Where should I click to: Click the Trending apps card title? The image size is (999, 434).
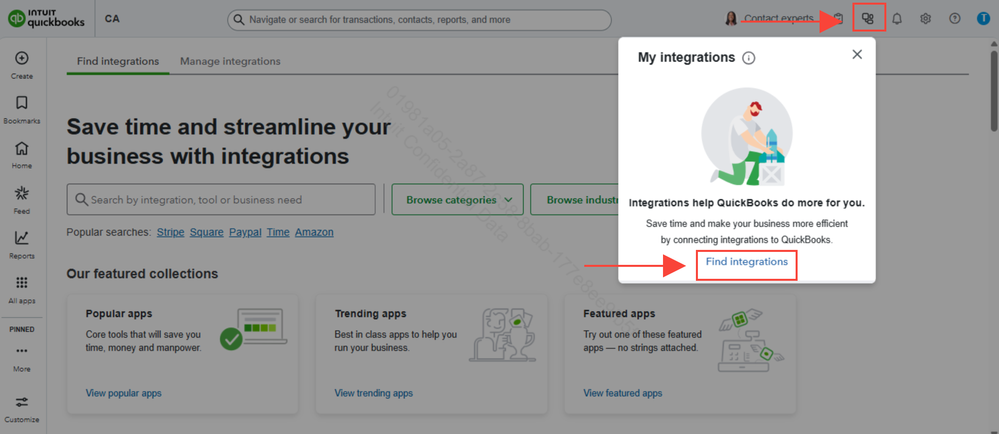click(x=371, y=314)
